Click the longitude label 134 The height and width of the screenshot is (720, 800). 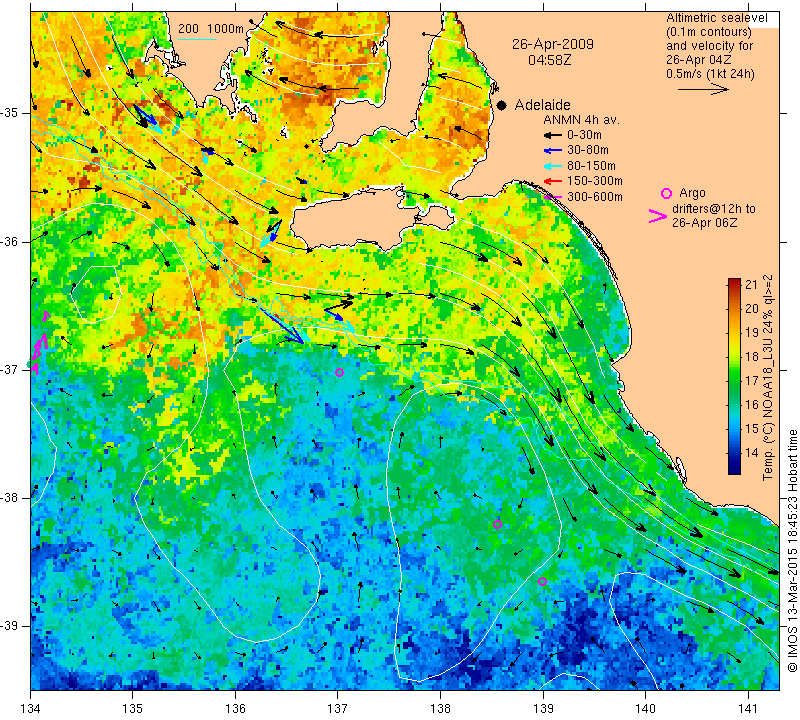pyautogui.click(x=31, y=708)
